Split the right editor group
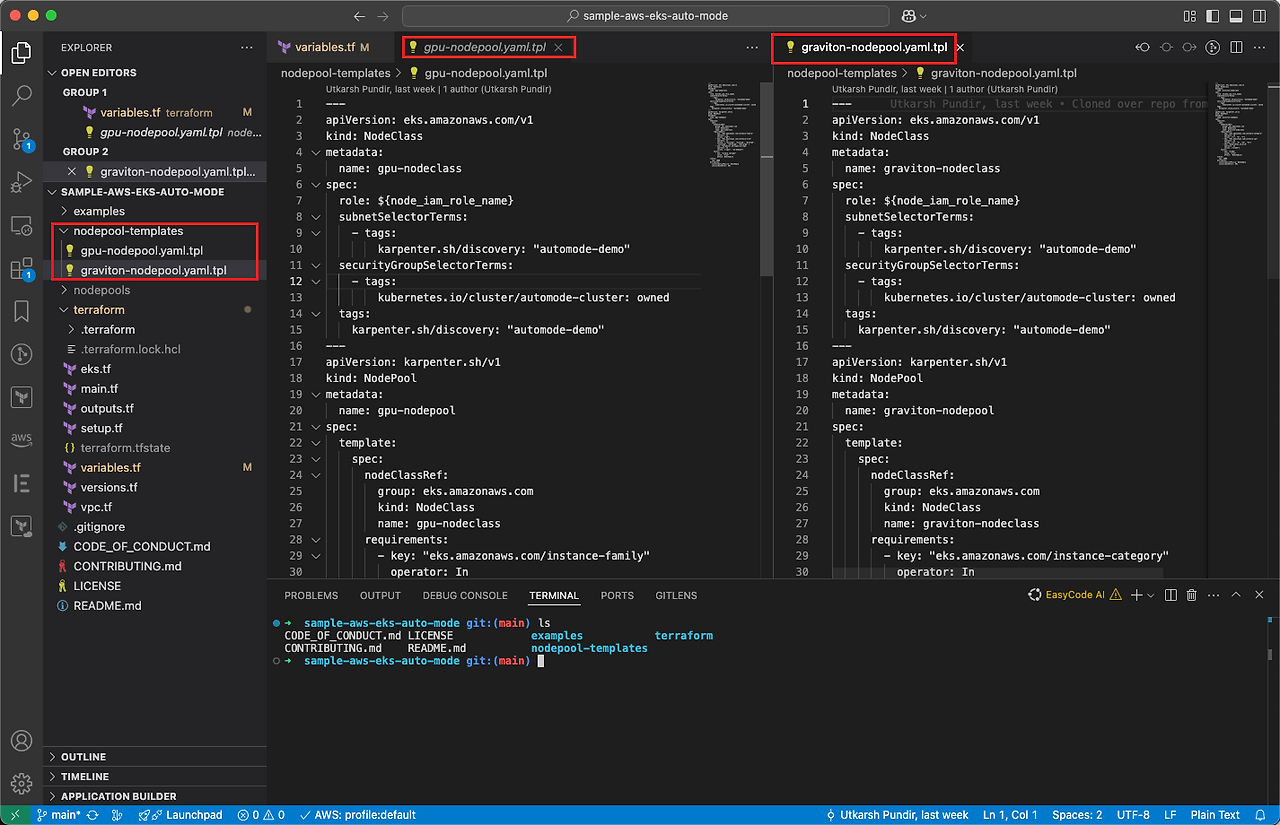Viewport: 1280px width, 825px height. pos(1236,47)
